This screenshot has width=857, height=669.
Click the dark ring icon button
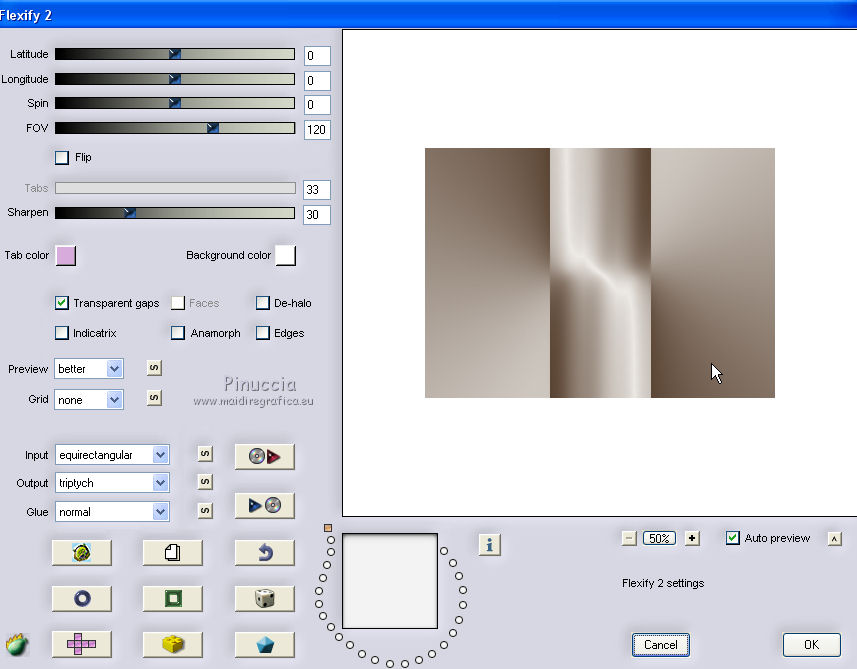point(81,598)
